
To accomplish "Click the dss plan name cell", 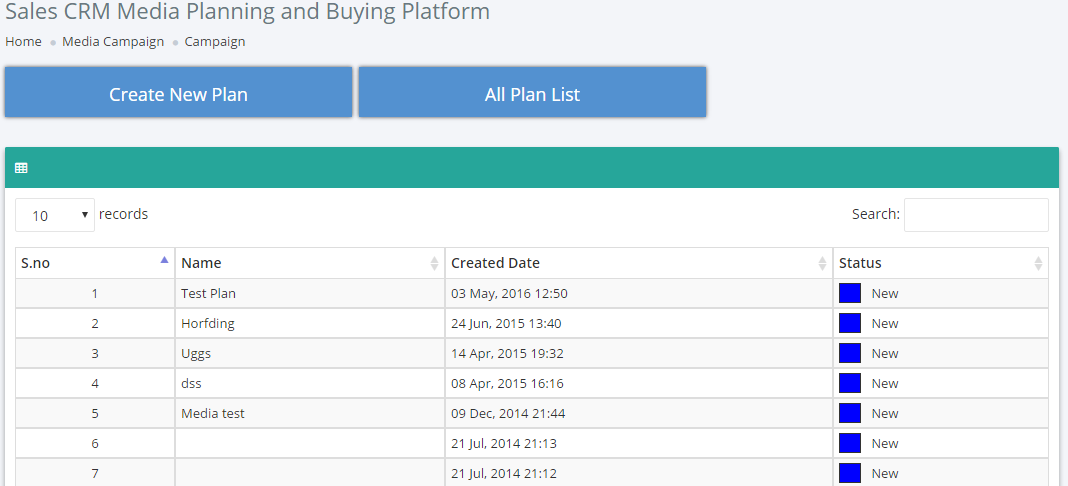I will click(x=310, y=383).
